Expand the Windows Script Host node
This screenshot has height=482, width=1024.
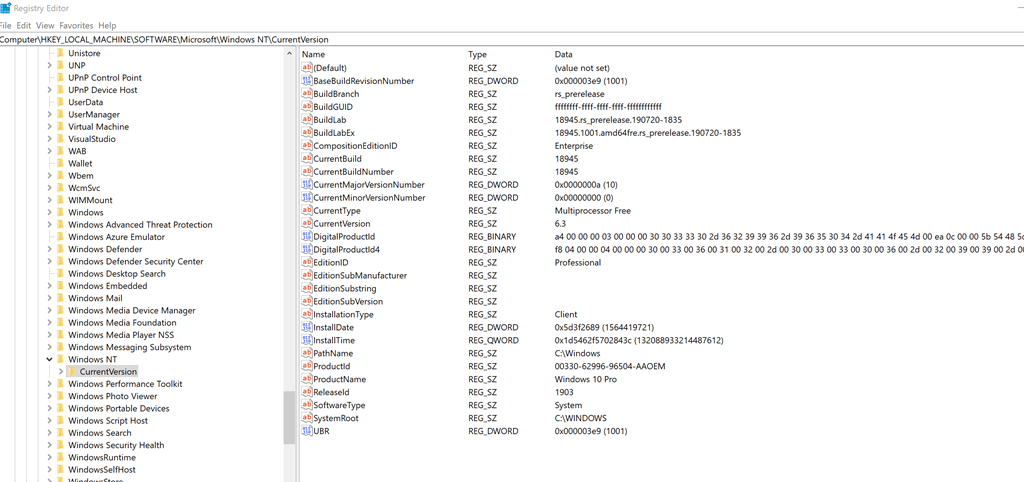[50, 421]
